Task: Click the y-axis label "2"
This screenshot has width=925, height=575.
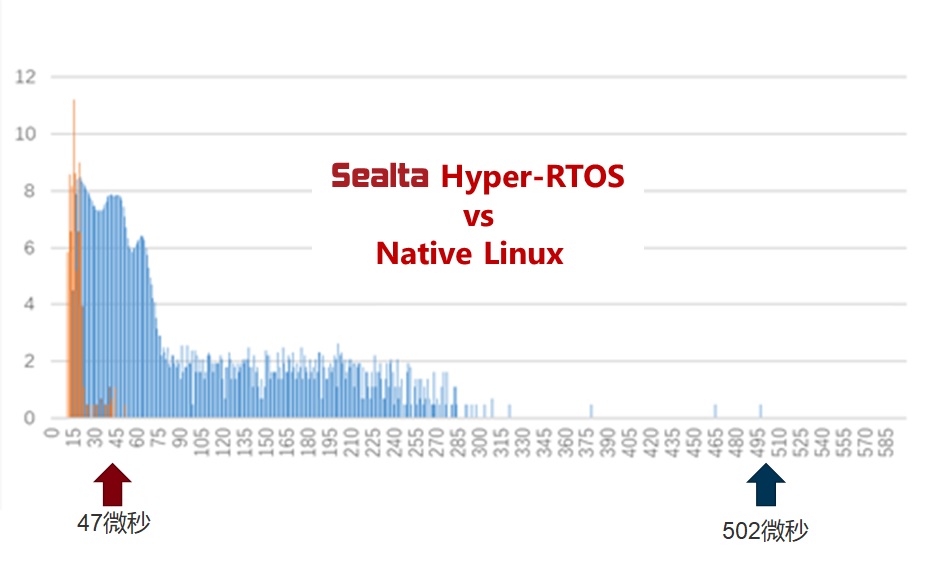Action: (x=29, y=361)
